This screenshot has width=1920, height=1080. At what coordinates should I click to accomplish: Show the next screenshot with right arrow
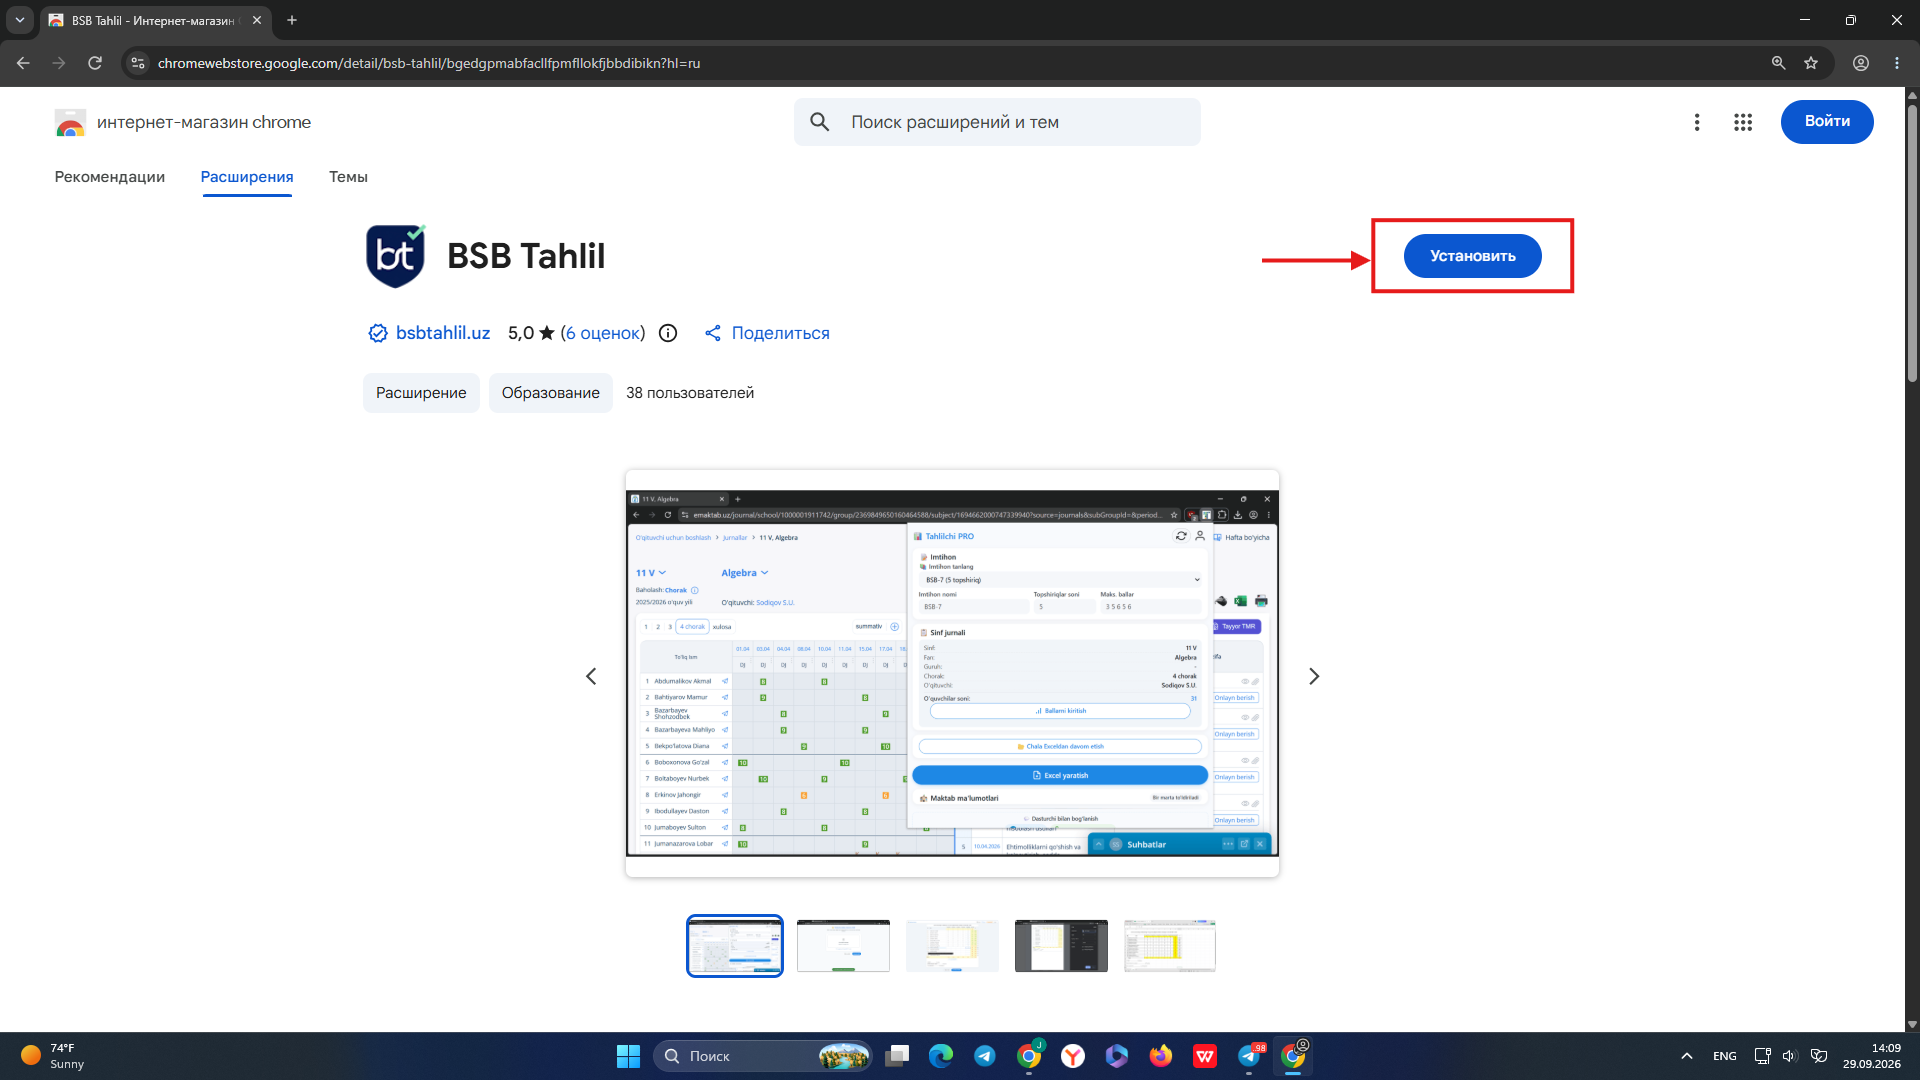pyautogui.click(x=1314, y=677)
